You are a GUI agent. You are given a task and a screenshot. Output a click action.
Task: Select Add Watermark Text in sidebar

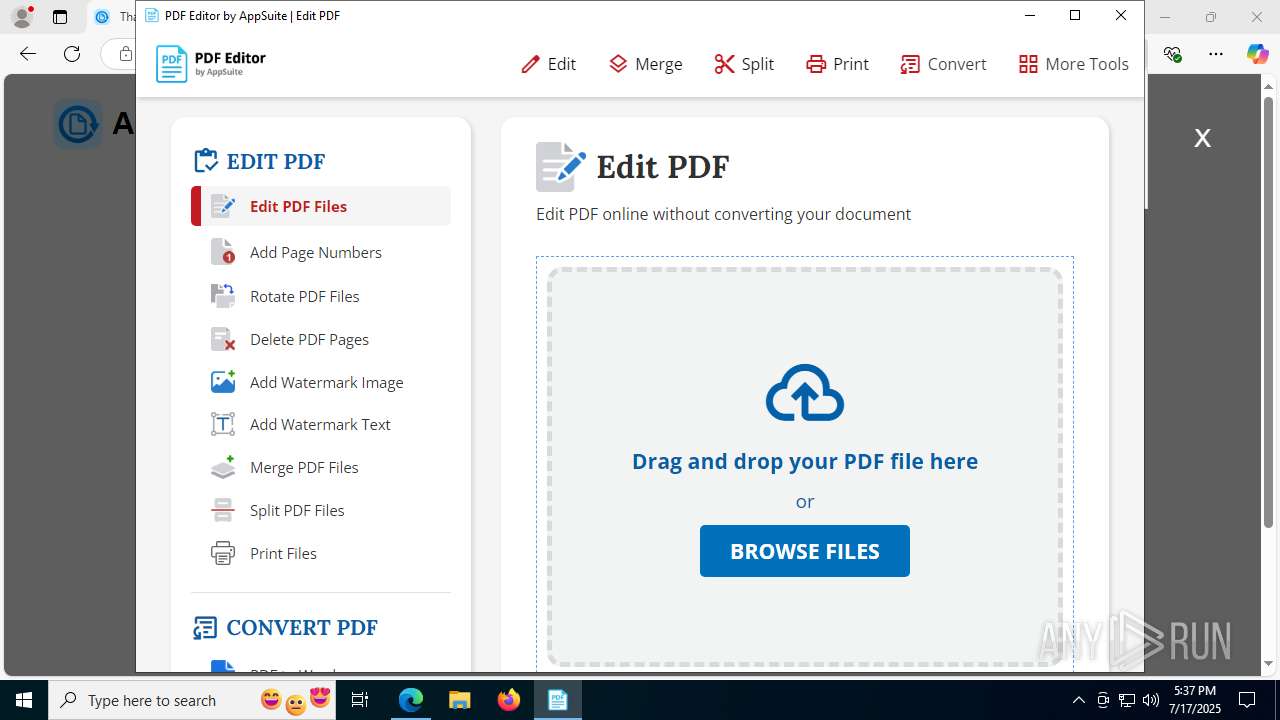[x=321, y=424]
